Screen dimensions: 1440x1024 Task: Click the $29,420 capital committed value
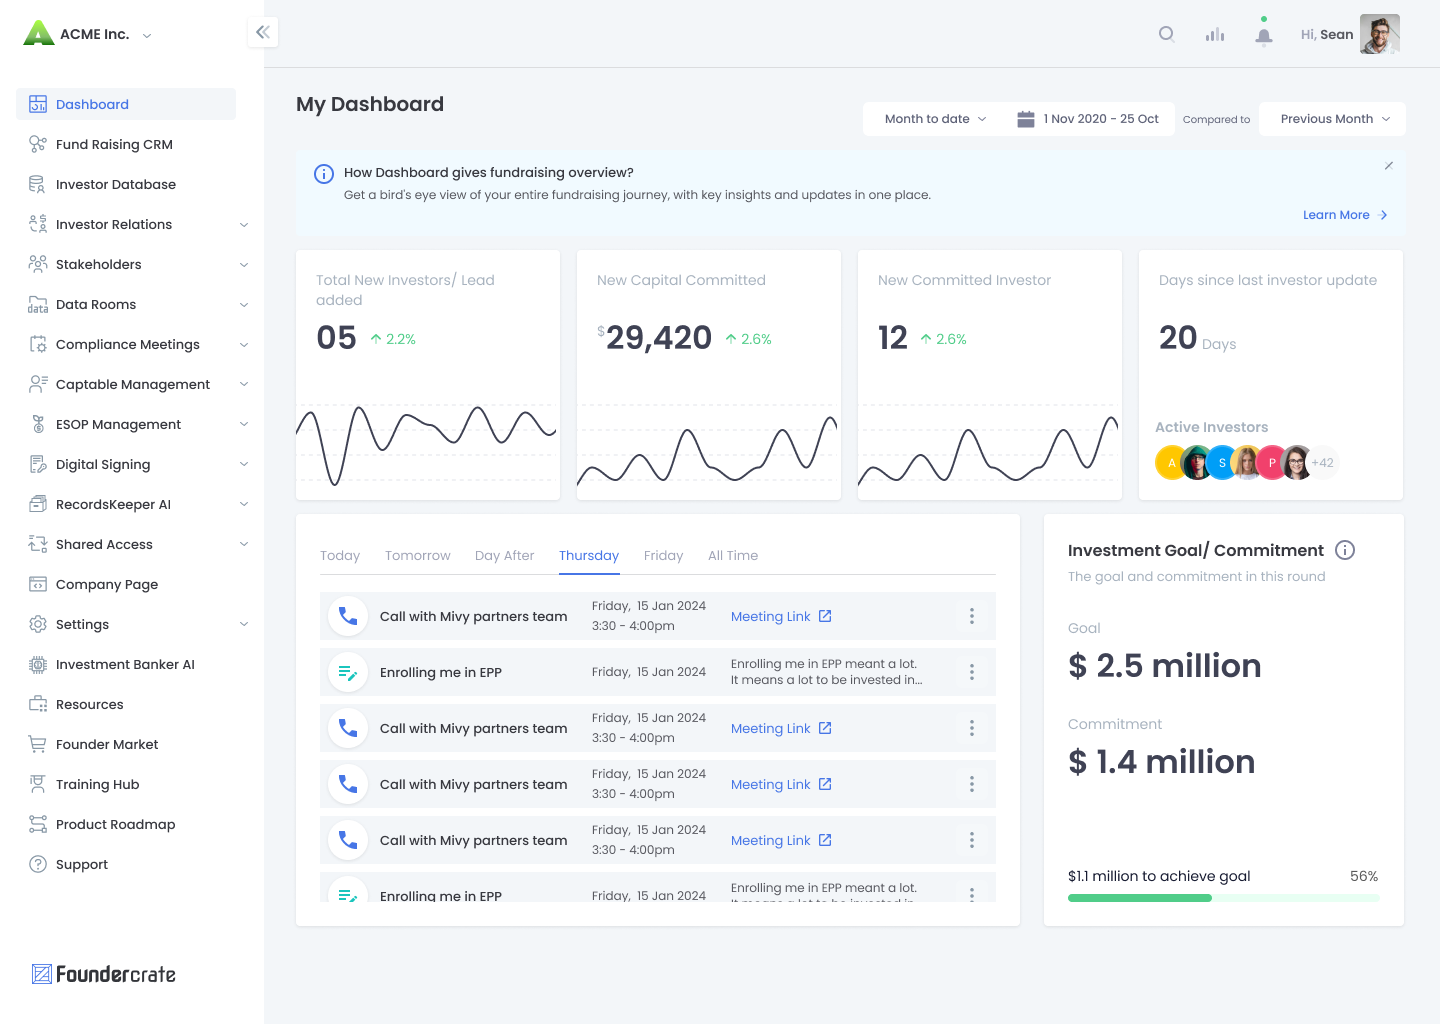(x=655, y=338)
